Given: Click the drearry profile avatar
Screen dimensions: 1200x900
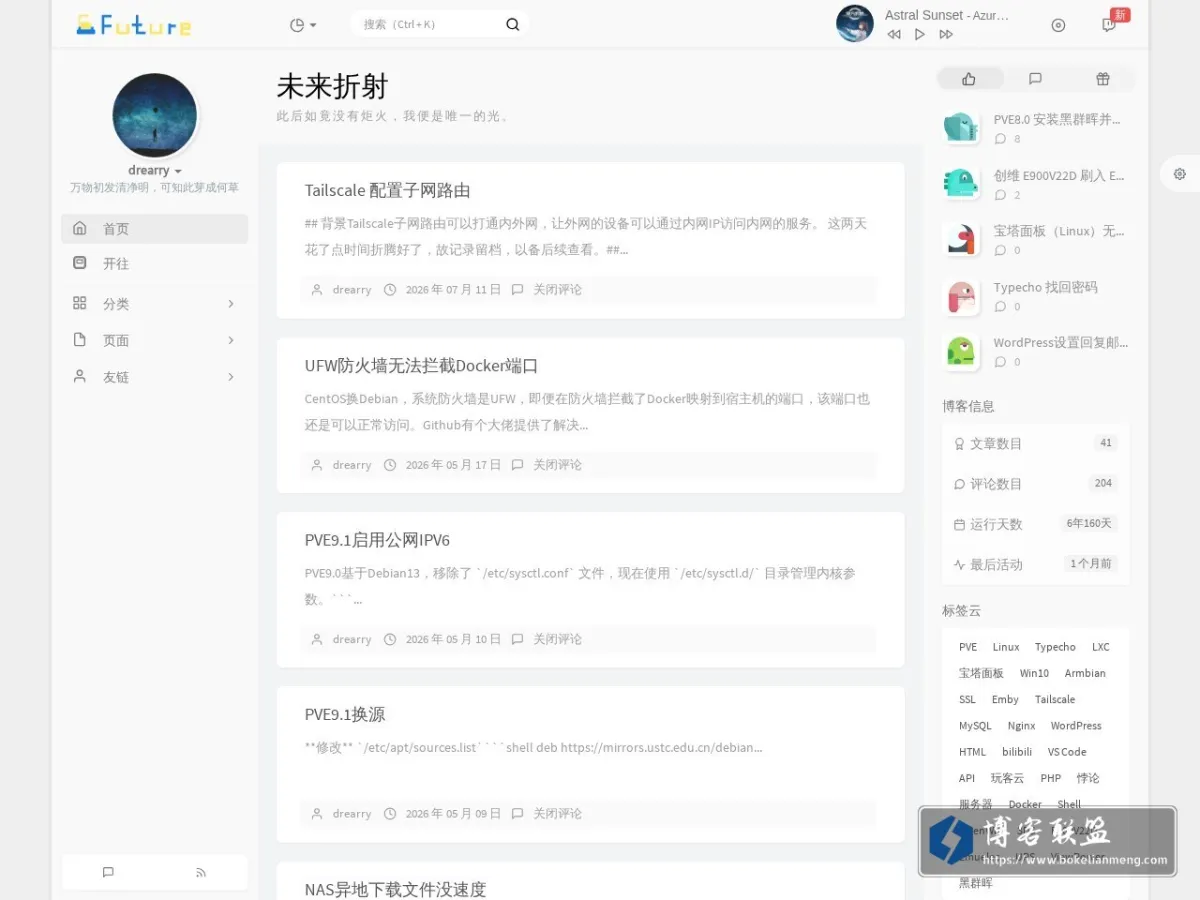Looking at the screenshot, I should coord(155,115).
